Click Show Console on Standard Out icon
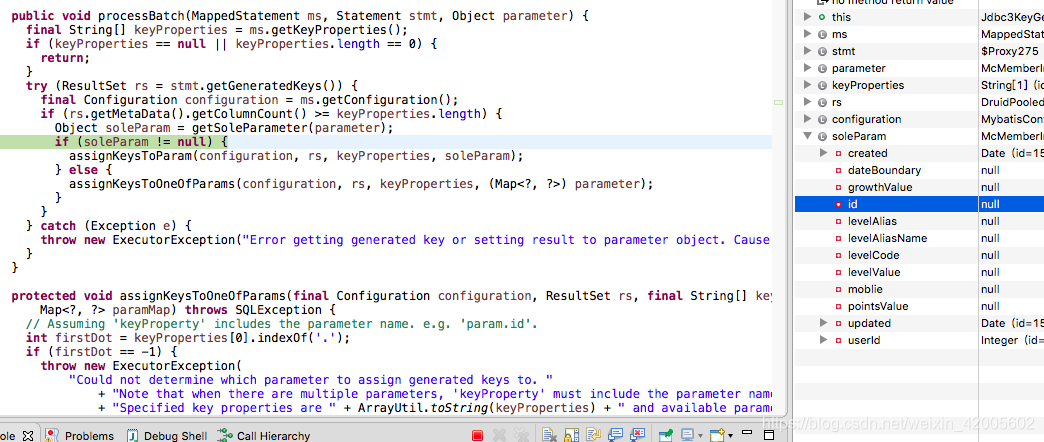 615,435
